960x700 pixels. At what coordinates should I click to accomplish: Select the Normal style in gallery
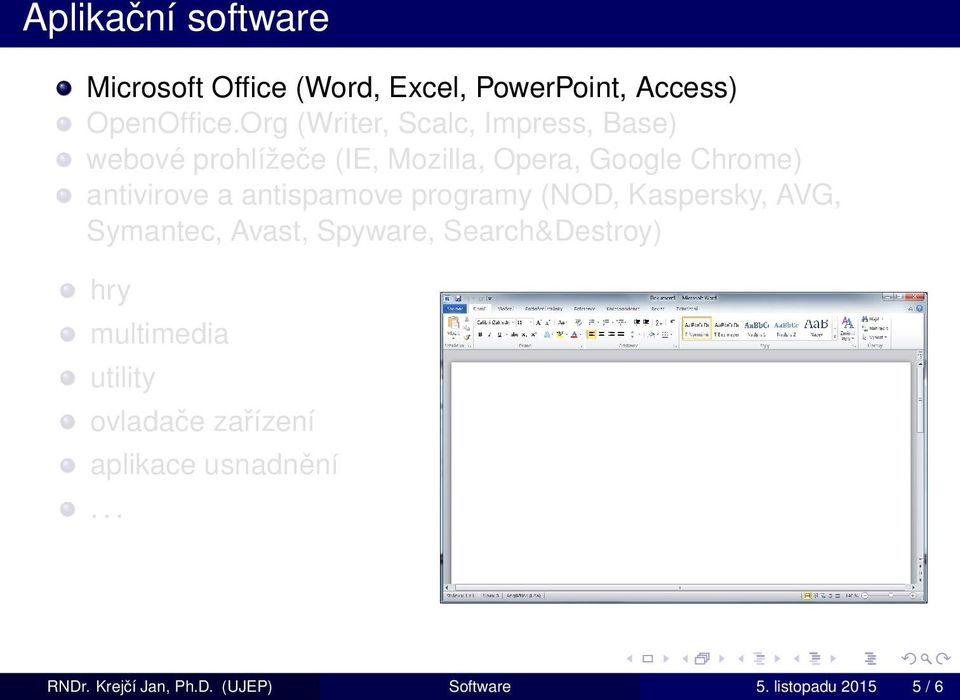tap(697, 328)
